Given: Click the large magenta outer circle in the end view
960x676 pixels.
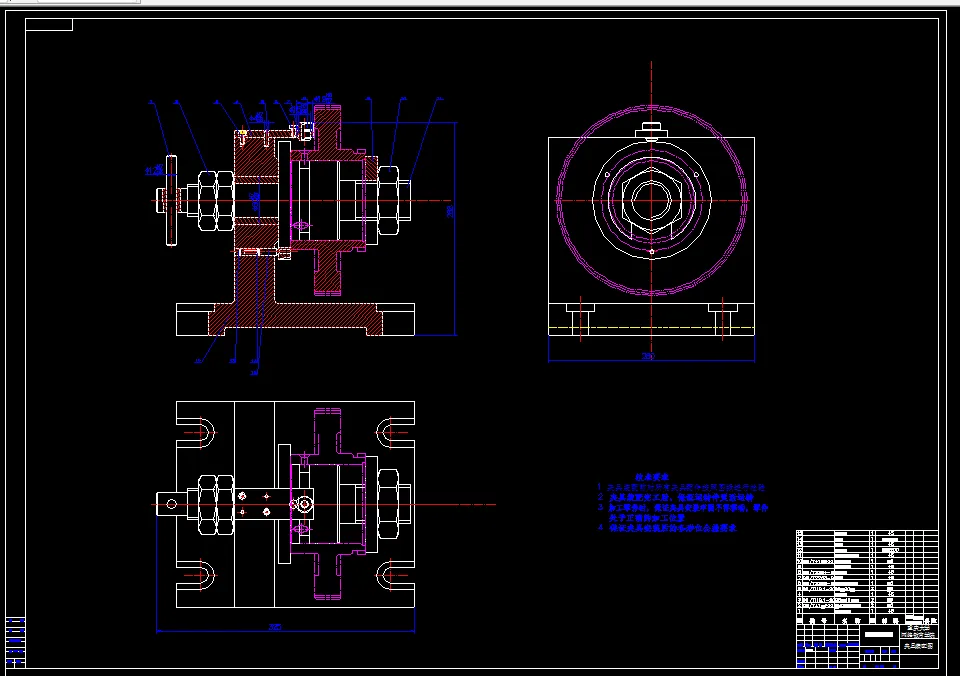Looking at the screenshot, I should pos(651,200).
